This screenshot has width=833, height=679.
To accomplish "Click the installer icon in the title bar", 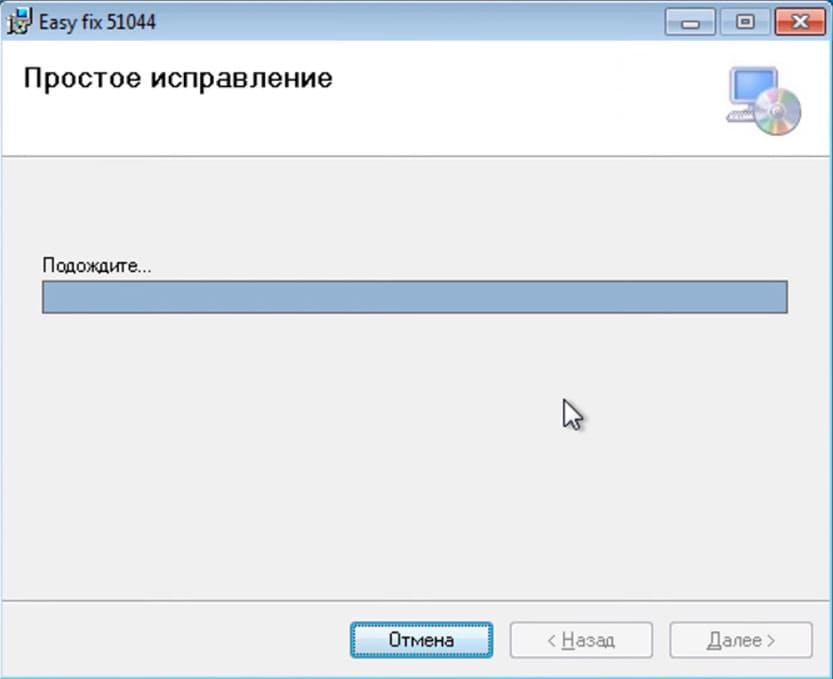I will (x=20, y=21).
